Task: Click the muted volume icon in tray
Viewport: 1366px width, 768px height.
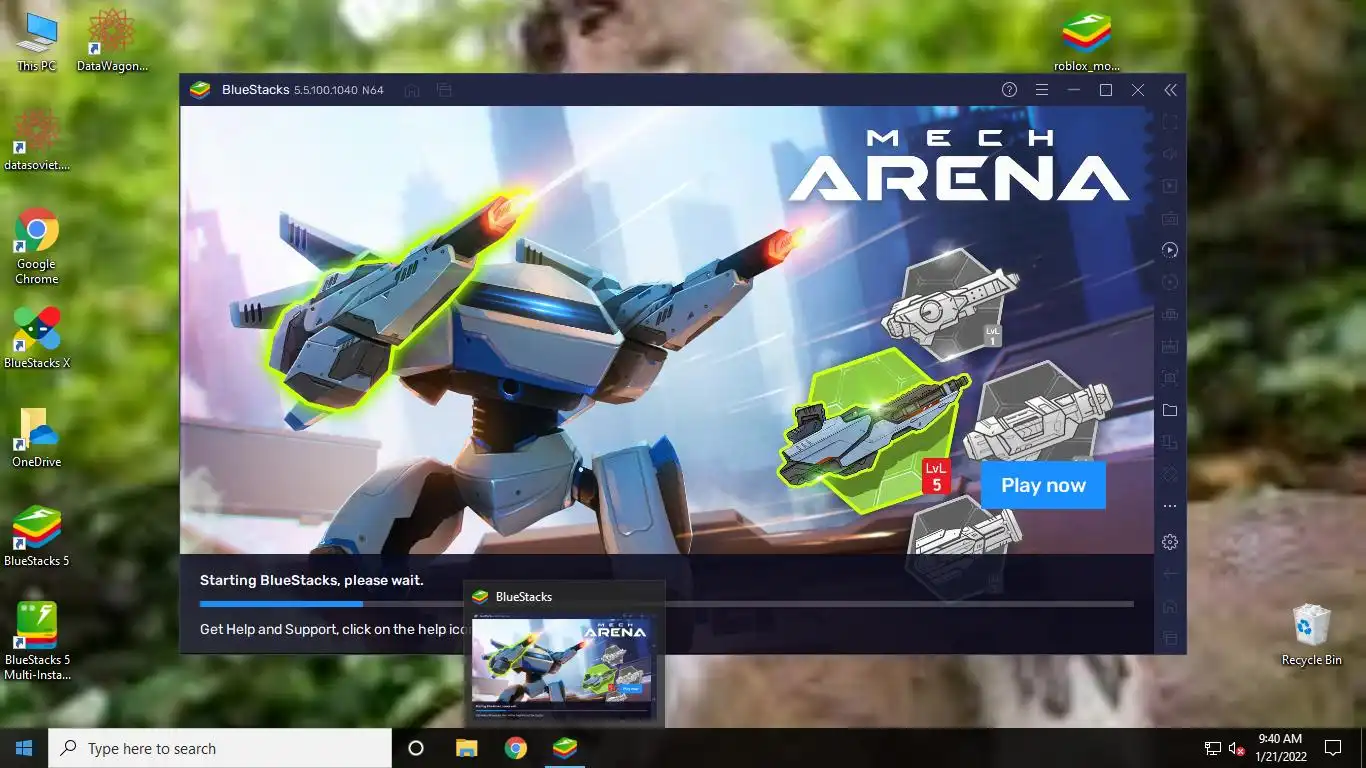Action: (1236, 748)
